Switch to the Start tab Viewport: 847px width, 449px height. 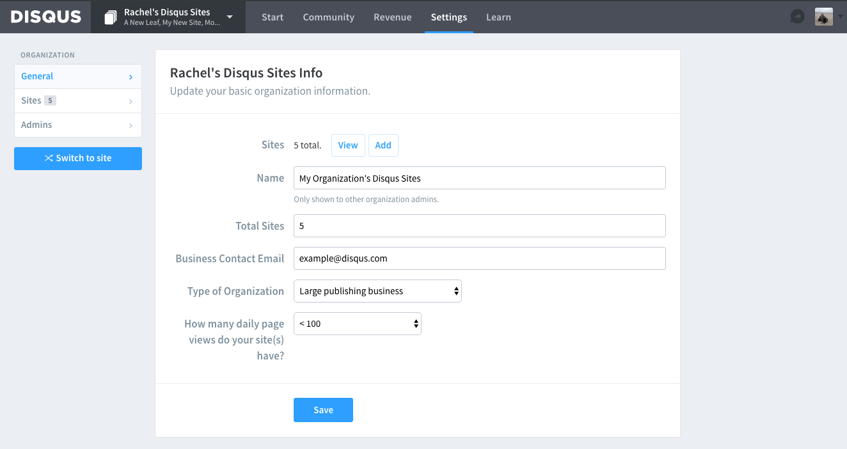[272, 17]
